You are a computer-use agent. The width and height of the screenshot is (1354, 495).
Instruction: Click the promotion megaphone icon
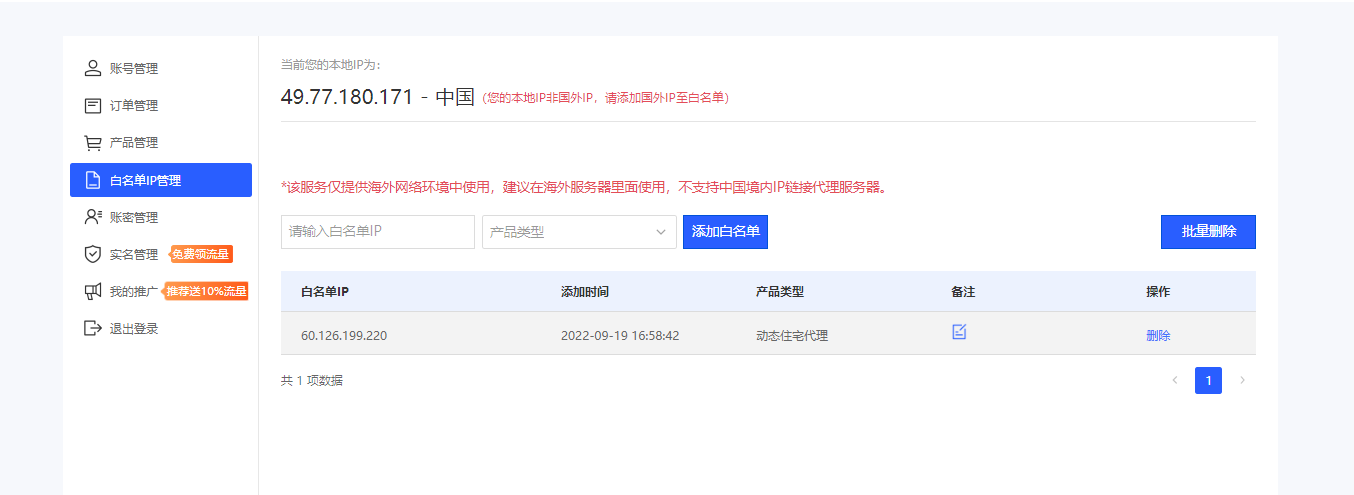pyautogui.click(x=93, y=291)
